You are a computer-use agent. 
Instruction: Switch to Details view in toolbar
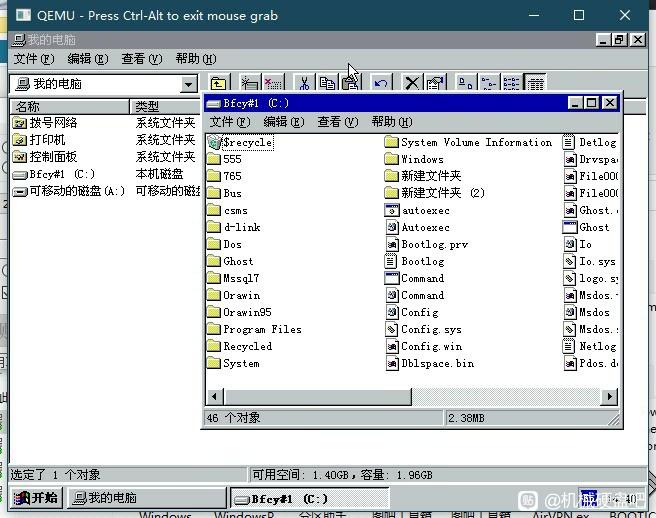point(535,83)
